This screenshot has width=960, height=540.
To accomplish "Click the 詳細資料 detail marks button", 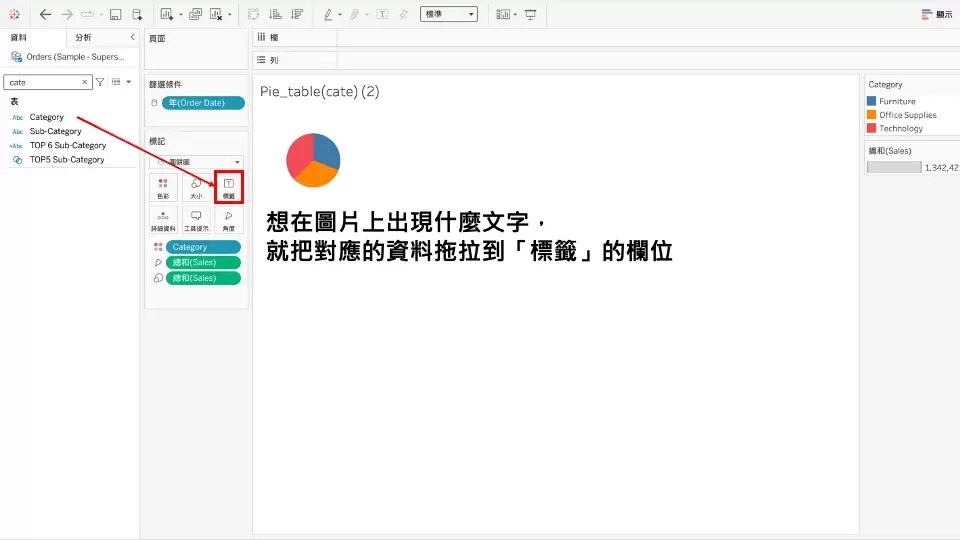I will coord(163,220).
